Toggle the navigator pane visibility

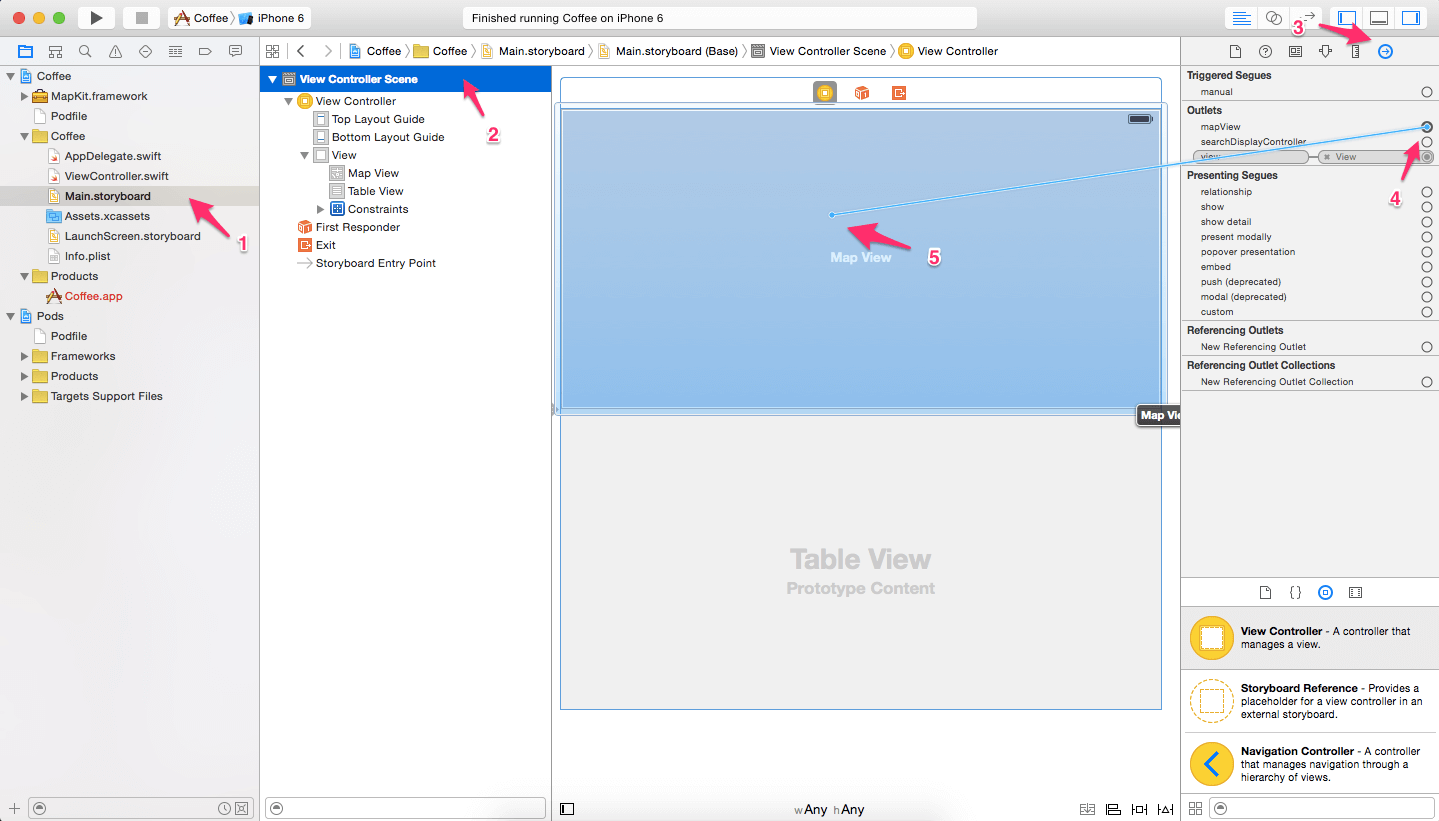[x=1347, y=18]
